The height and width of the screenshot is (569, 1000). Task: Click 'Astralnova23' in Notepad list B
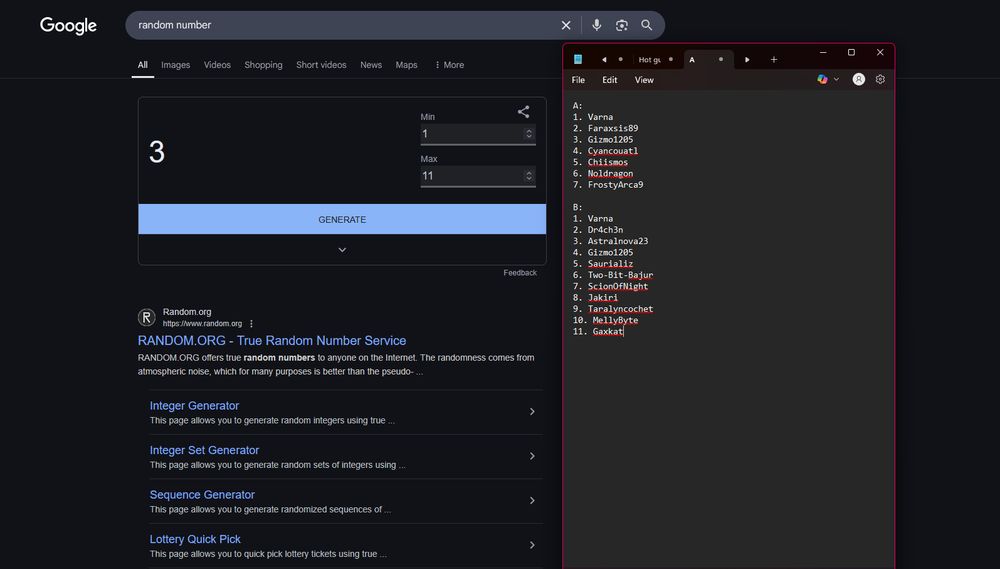(618, 241)
